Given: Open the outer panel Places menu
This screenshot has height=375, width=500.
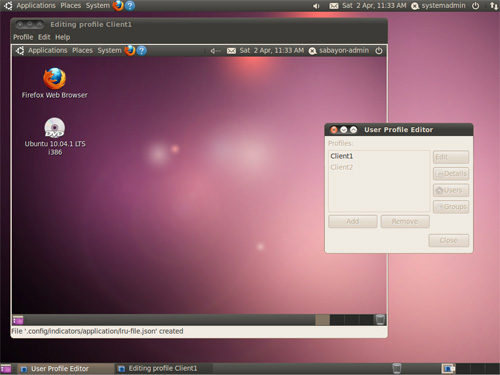Looking at the screenshot, I should click(71, 6).
